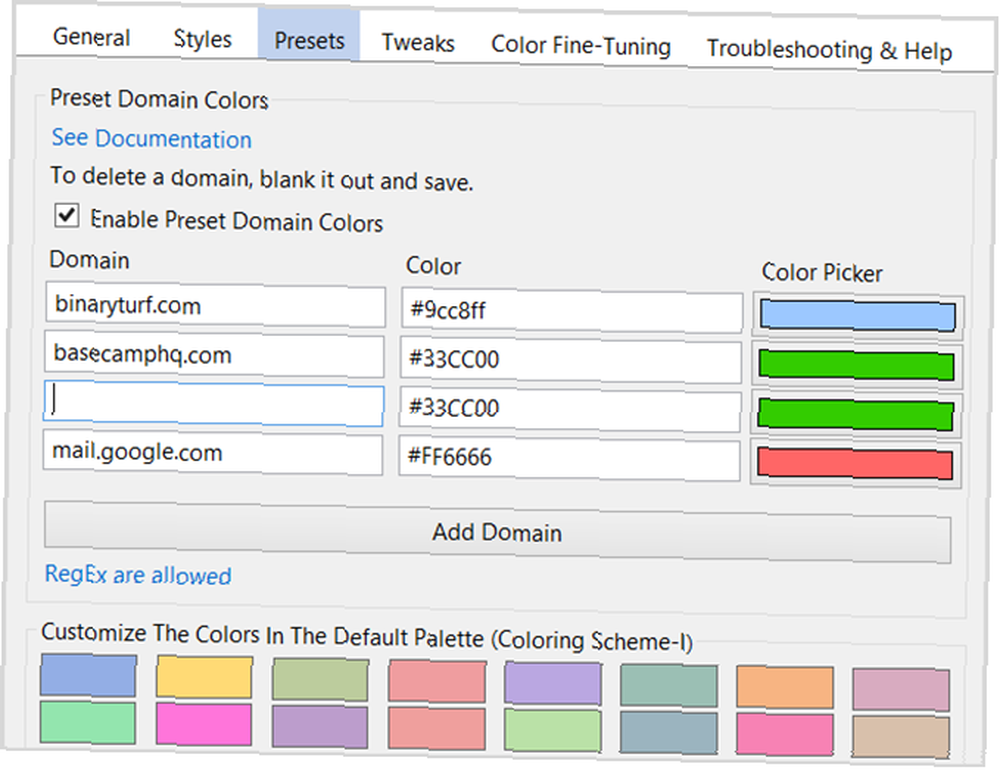Open Troubleshooting & Help tab
Image resolution: width=1000 pixels, height=770 pixels.
[x=829, y=50]
